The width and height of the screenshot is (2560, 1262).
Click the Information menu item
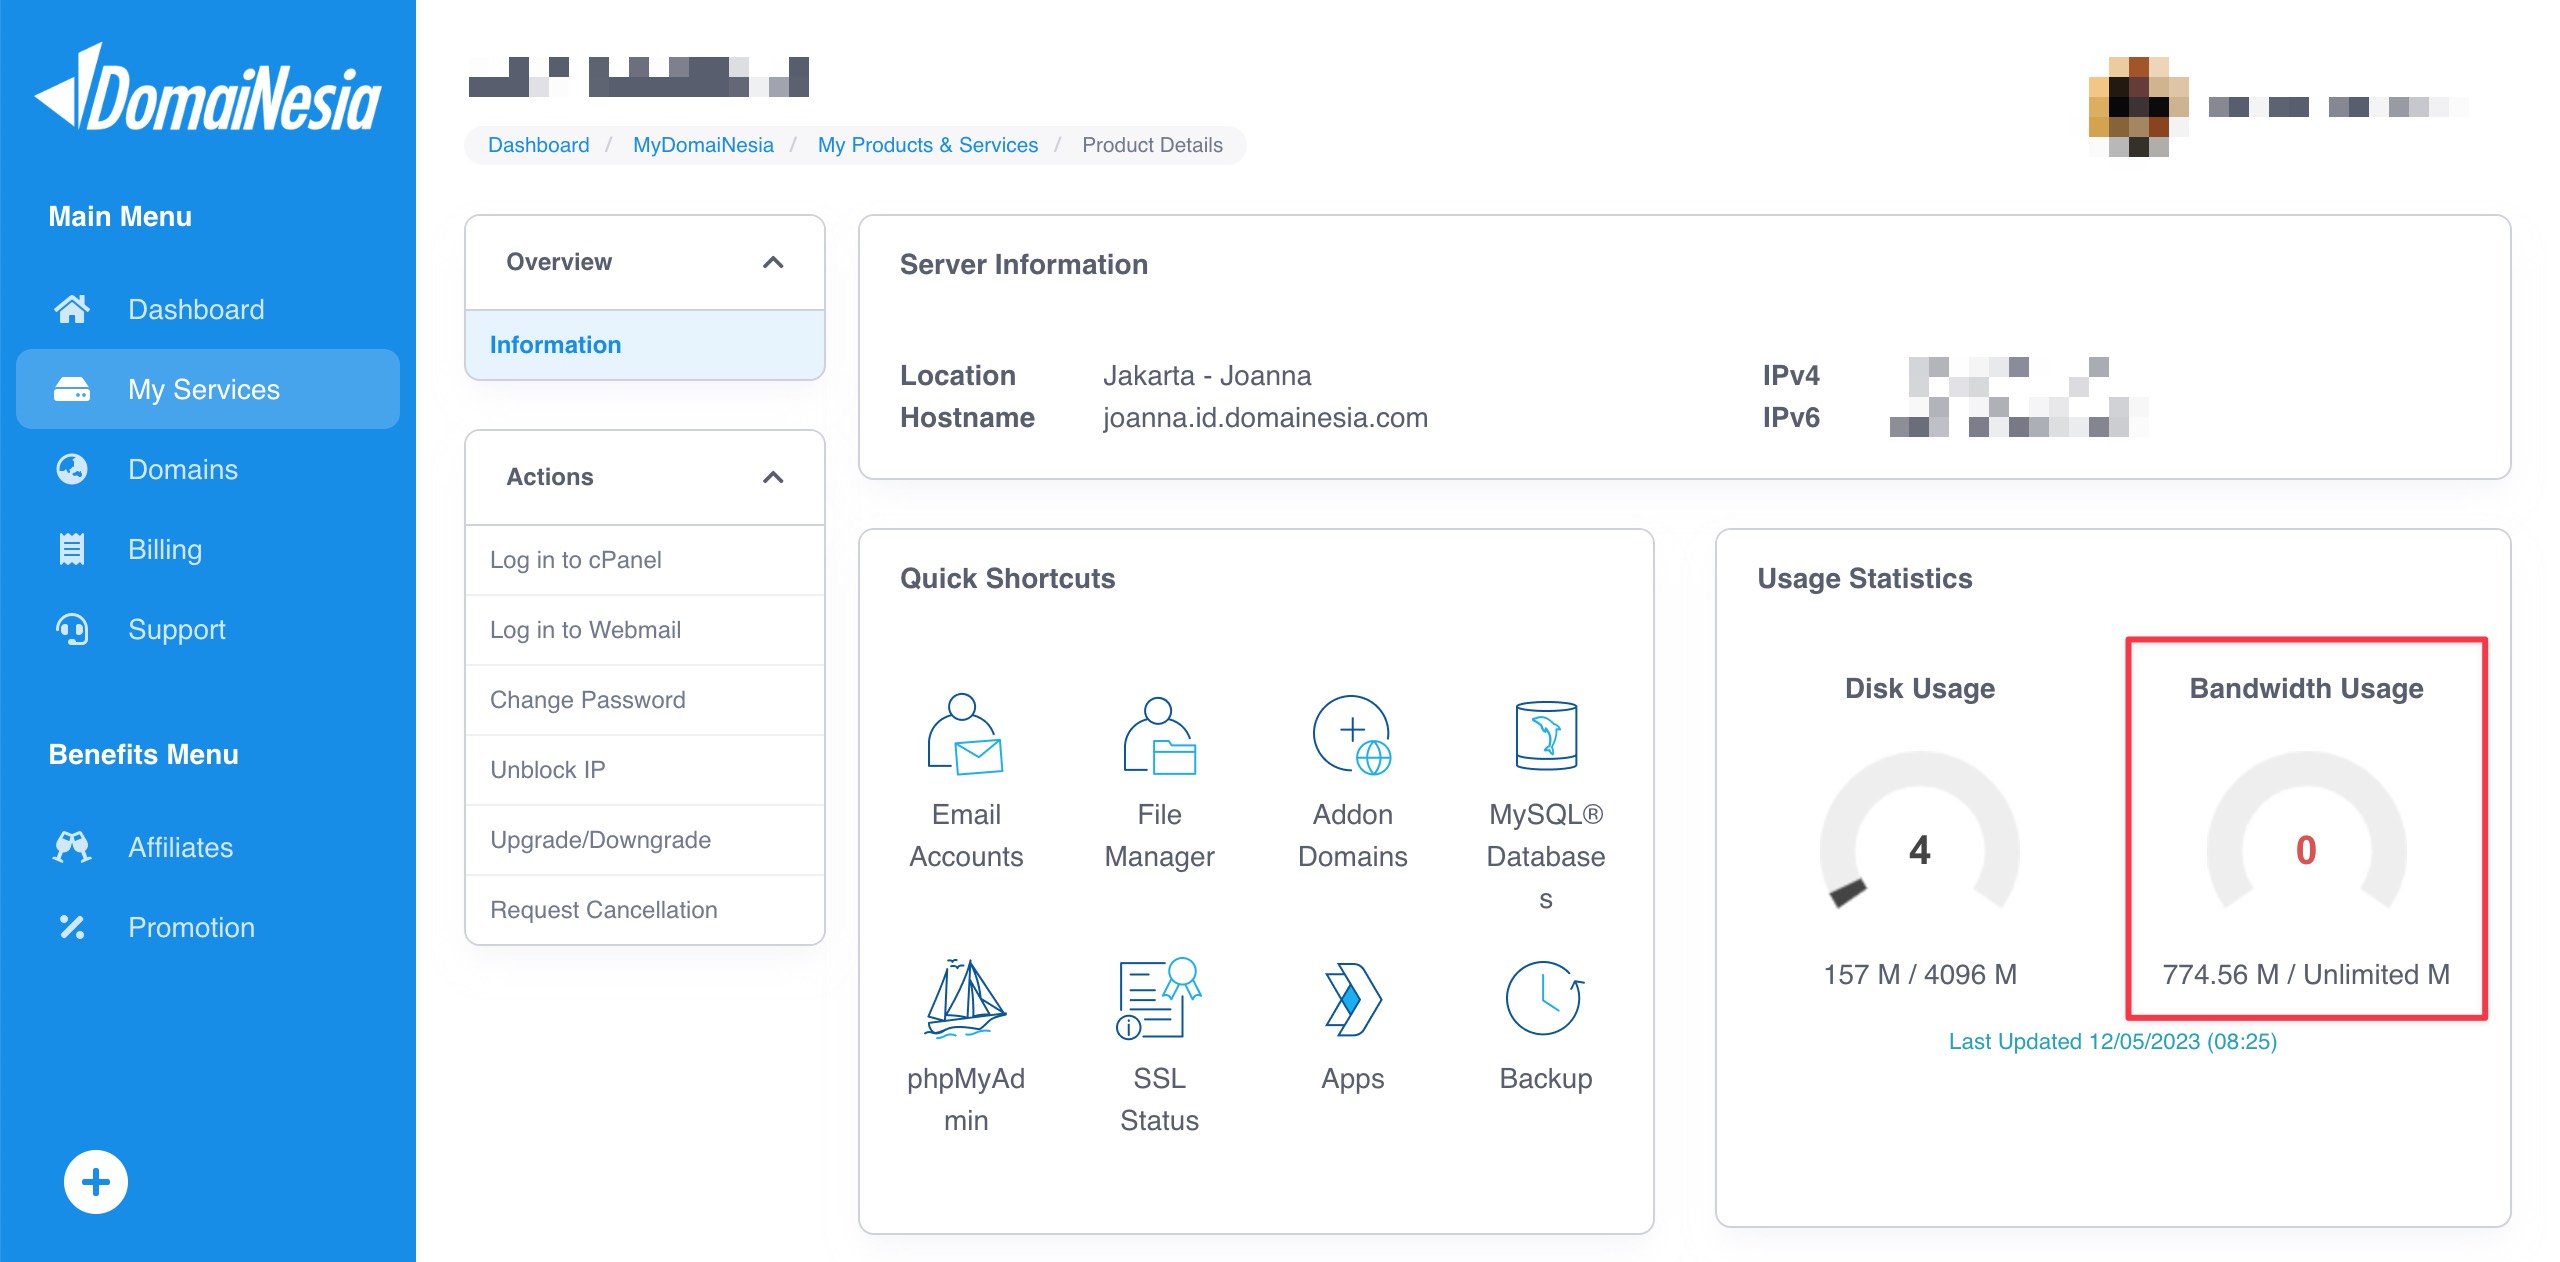pos(555,344)
